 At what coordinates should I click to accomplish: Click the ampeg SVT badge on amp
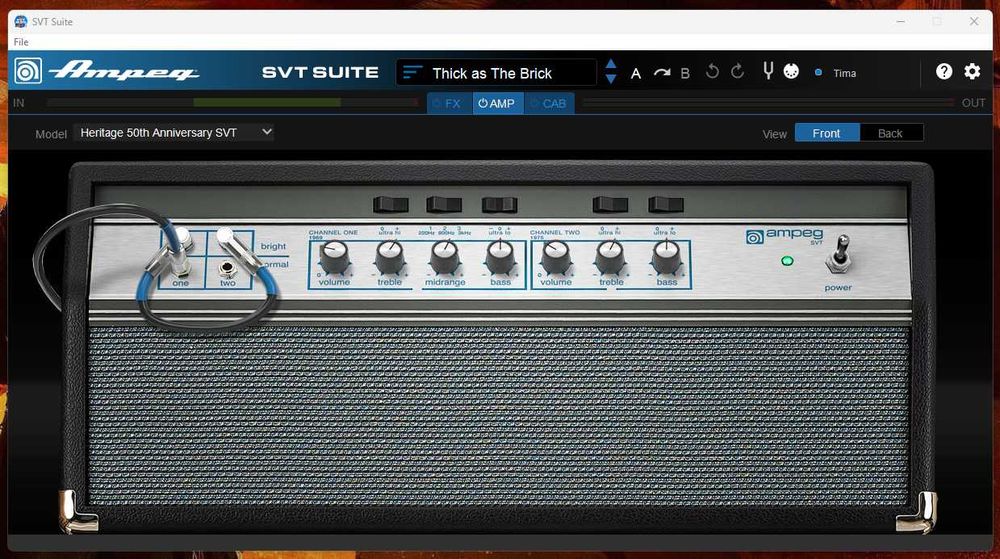[x=784, y=236]
